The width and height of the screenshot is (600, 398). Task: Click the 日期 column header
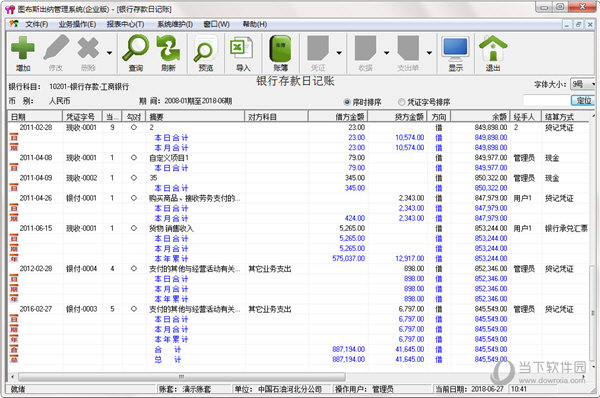coord(35,117)
